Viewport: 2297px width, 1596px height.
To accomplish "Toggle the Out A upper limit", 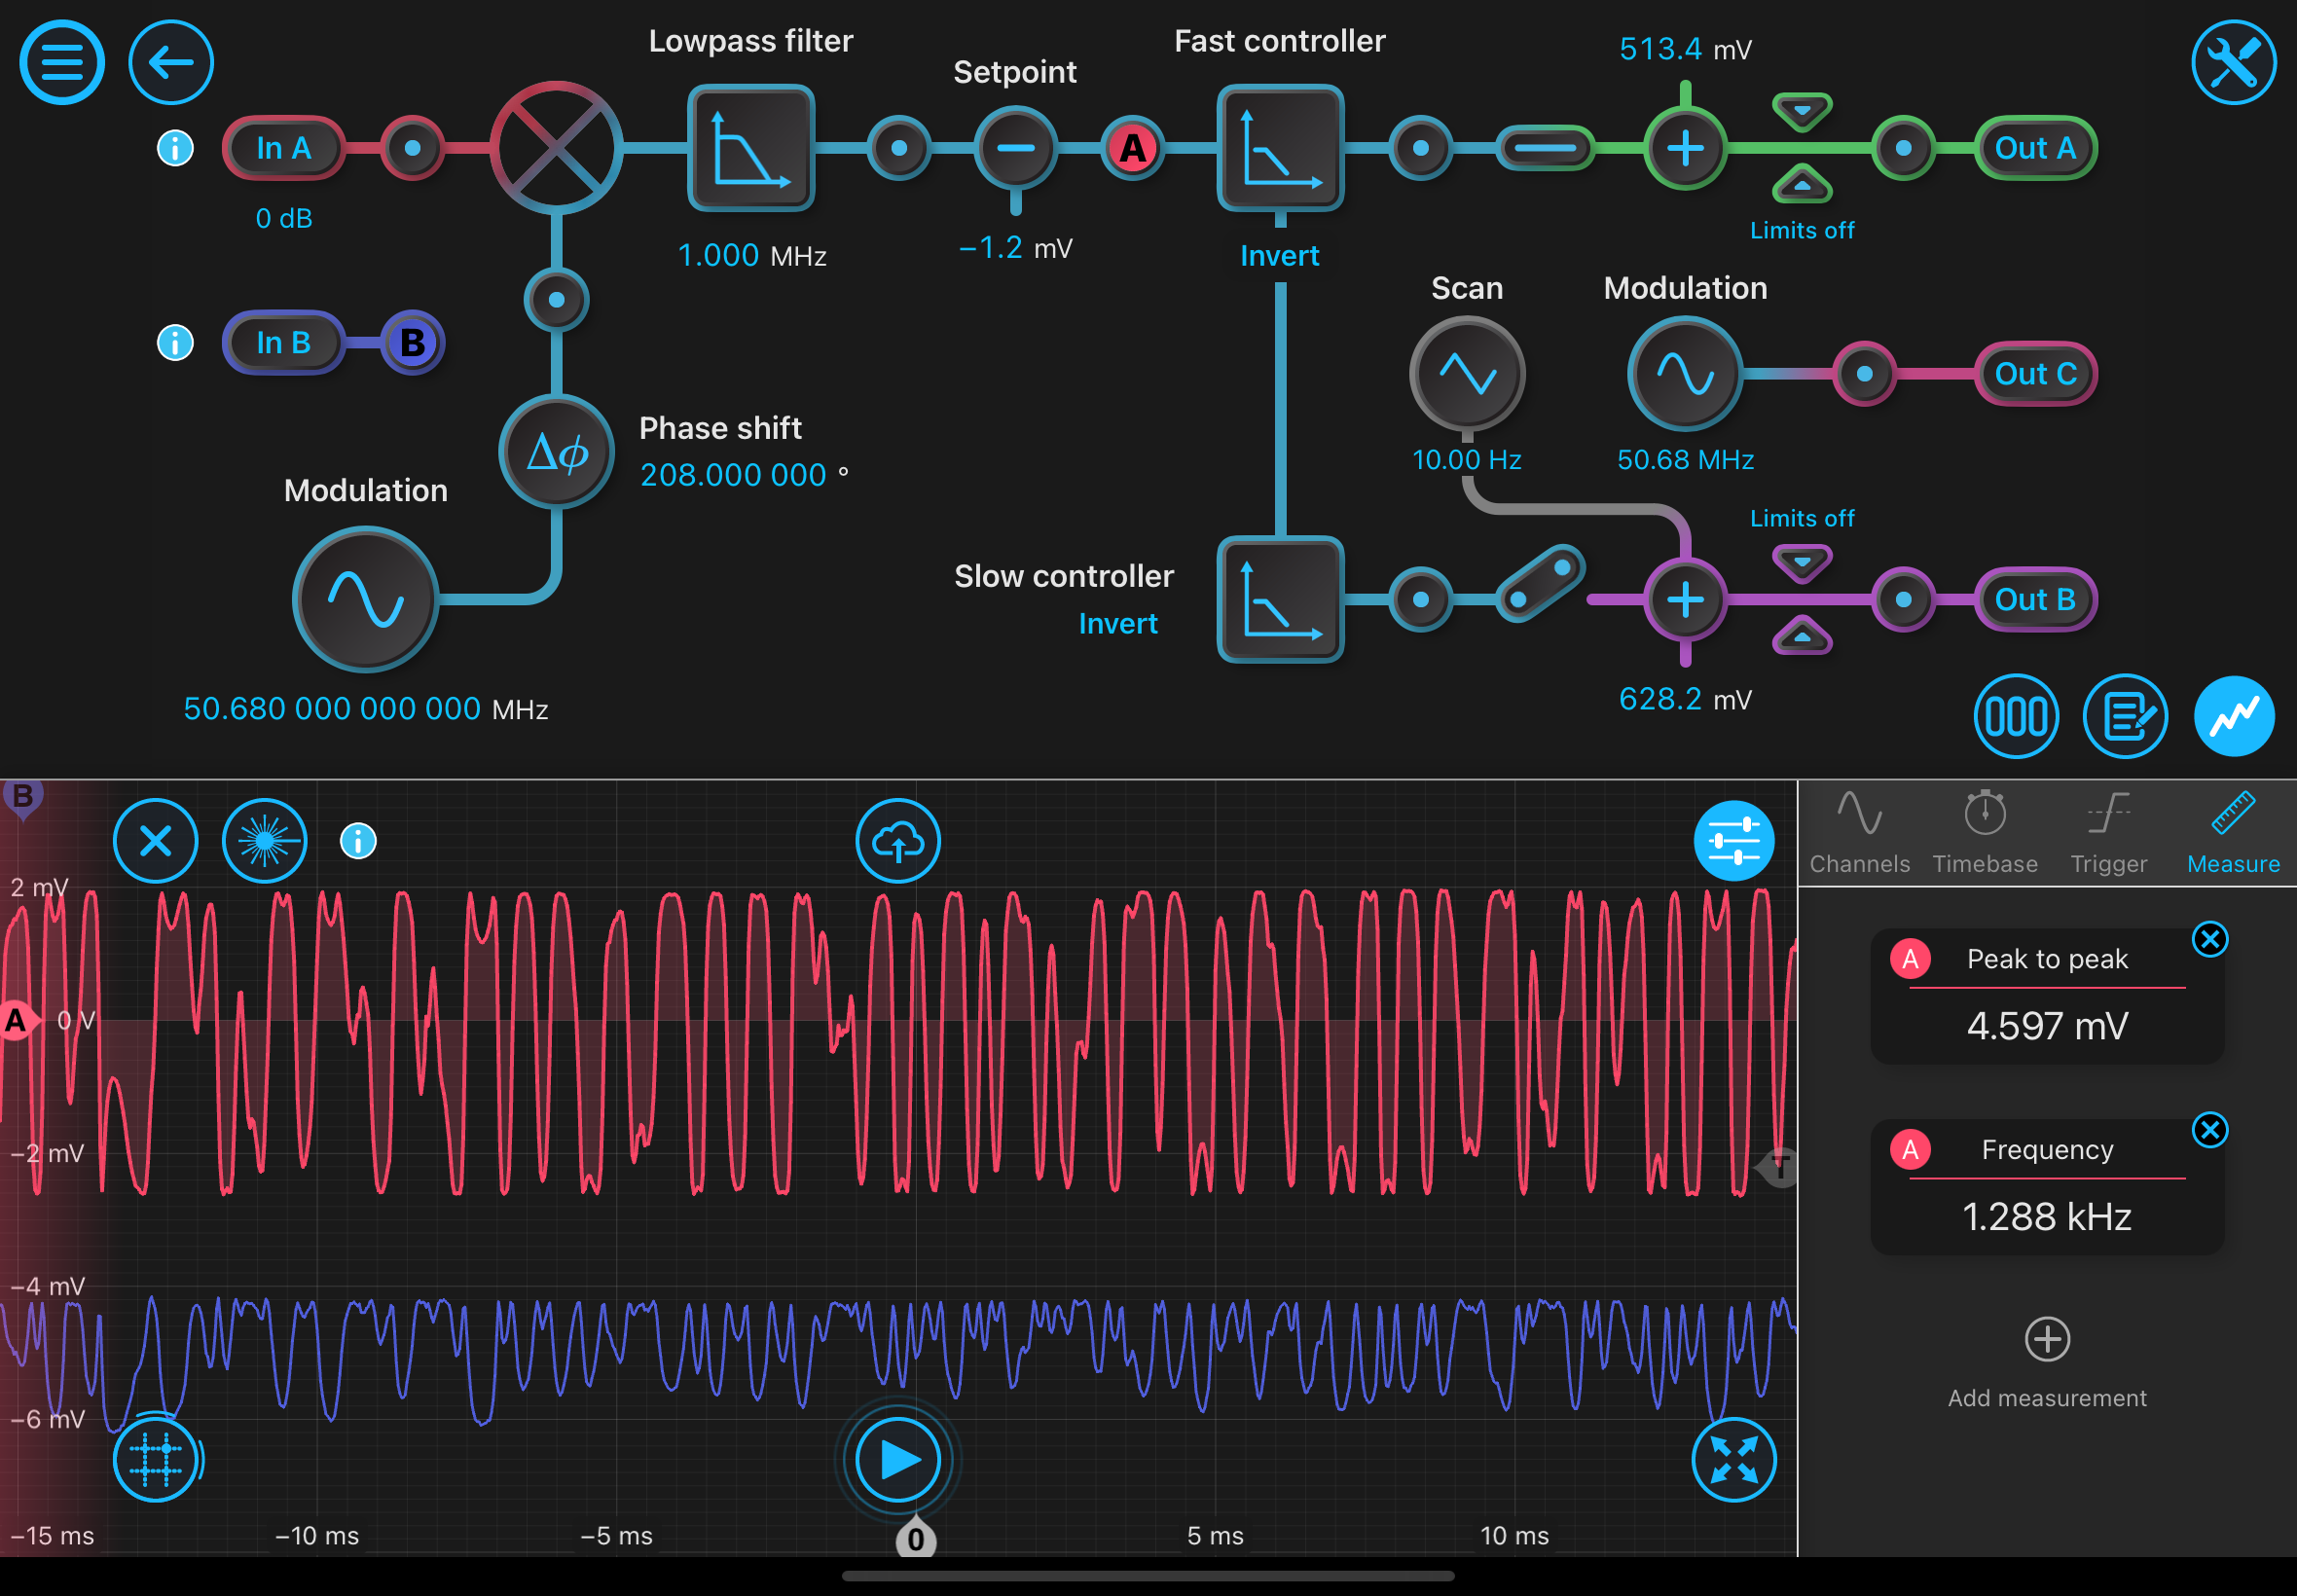I will [1802, 111].
